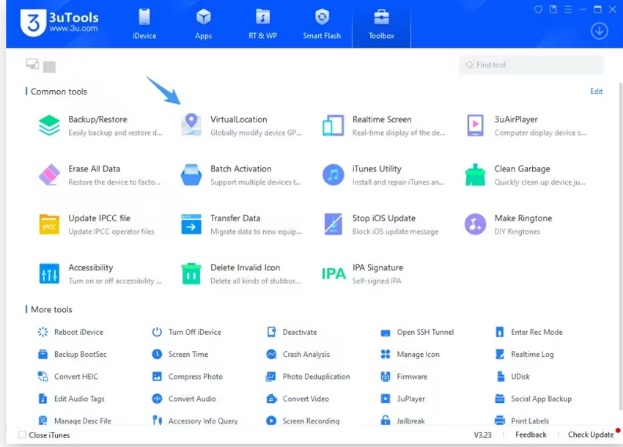Click the Realtime Log label
The image size is (623, 447).
click(532, 354)
